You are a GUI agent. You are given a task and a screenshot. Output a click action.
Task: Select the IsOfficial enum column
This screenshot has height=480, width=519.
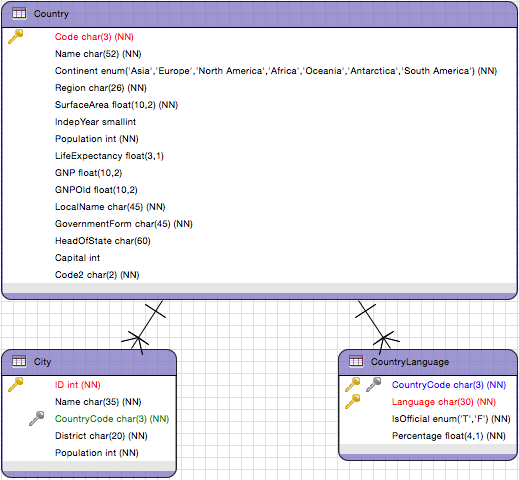451,419
